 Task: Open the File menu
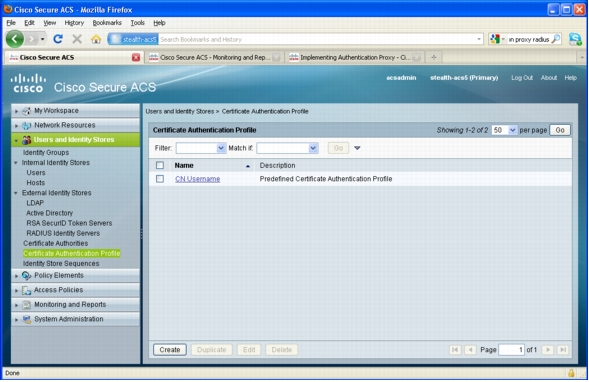click(11, 23)
